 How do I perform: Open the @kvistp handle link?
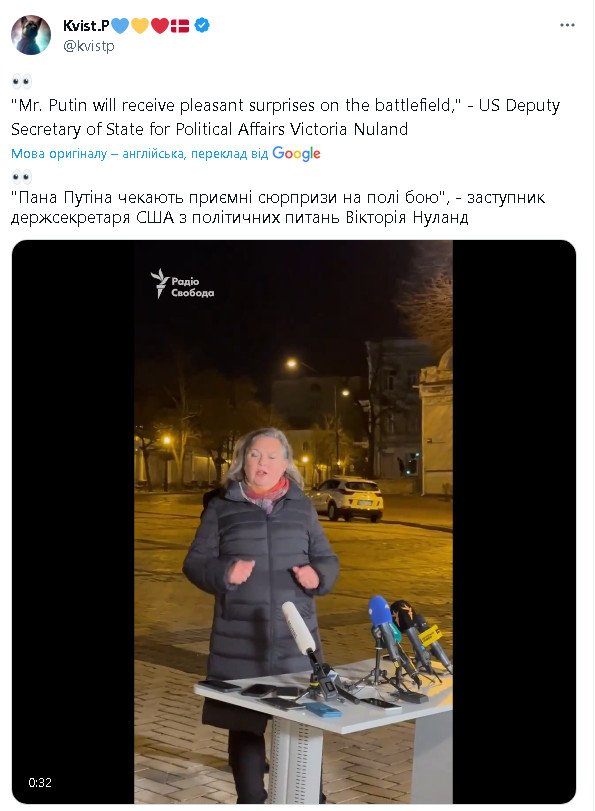(88, 46)
